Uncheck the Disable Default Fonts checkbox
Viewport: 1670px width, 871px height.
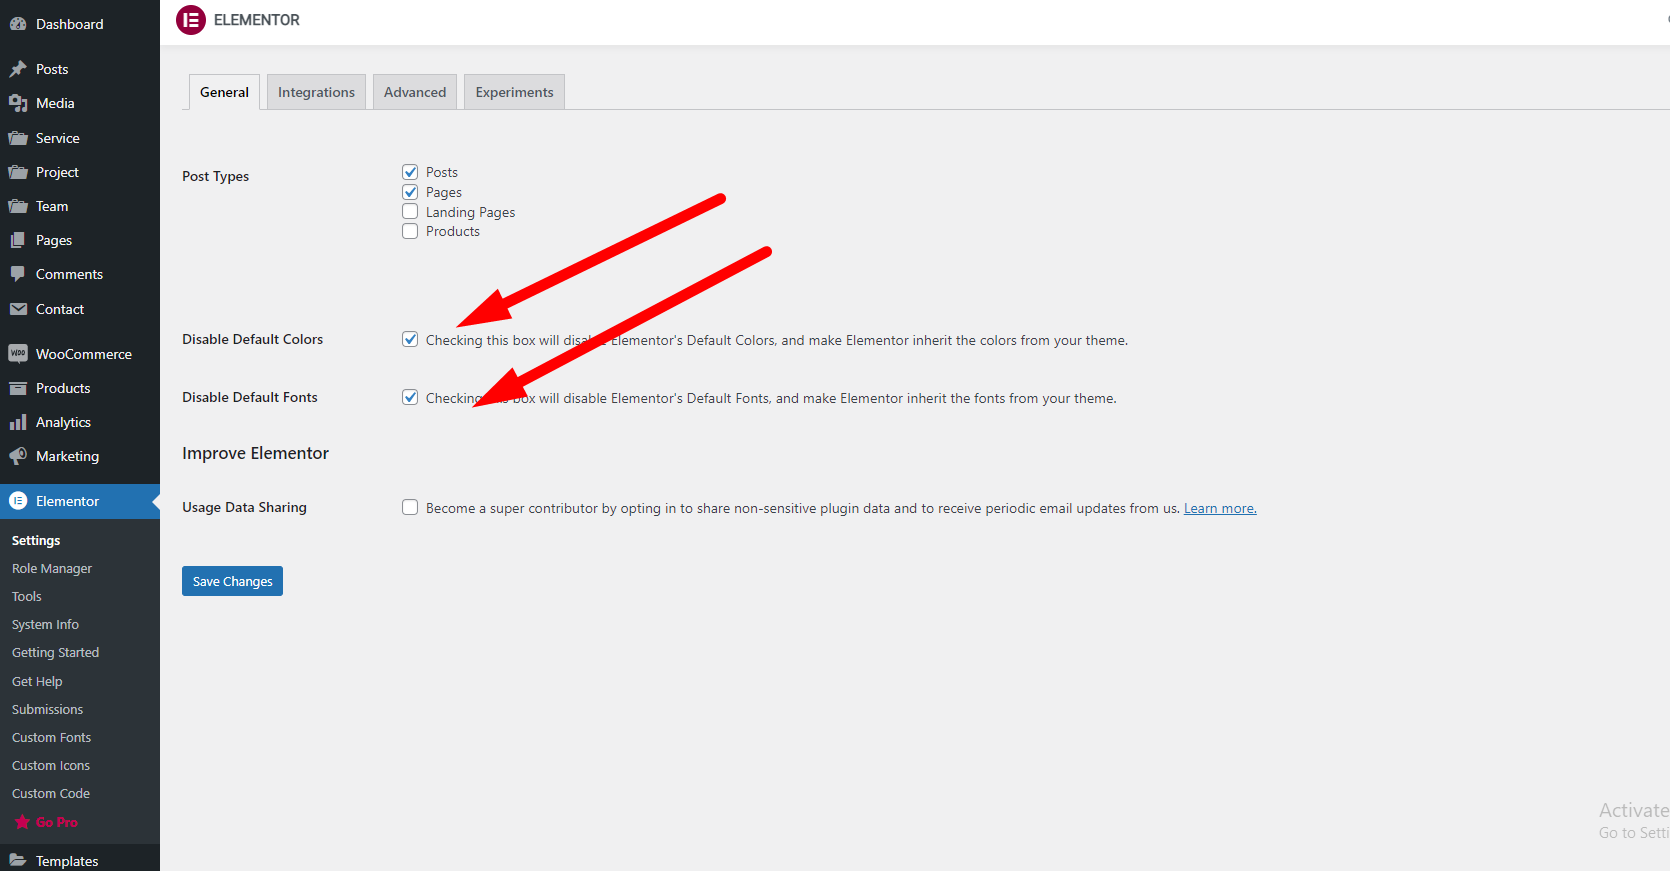point(410,397)
